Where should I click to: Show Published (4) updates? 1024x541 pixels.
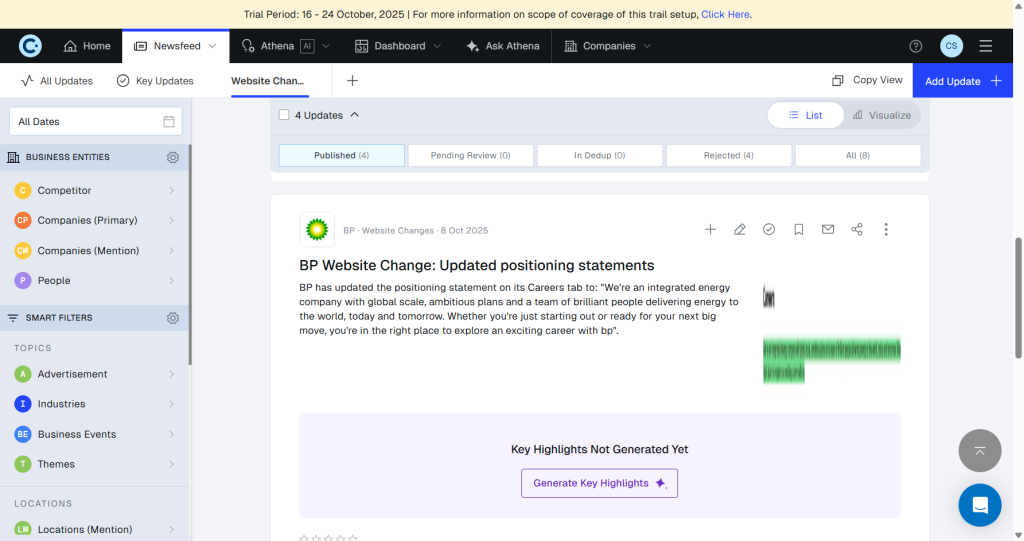tap(342, 156)
